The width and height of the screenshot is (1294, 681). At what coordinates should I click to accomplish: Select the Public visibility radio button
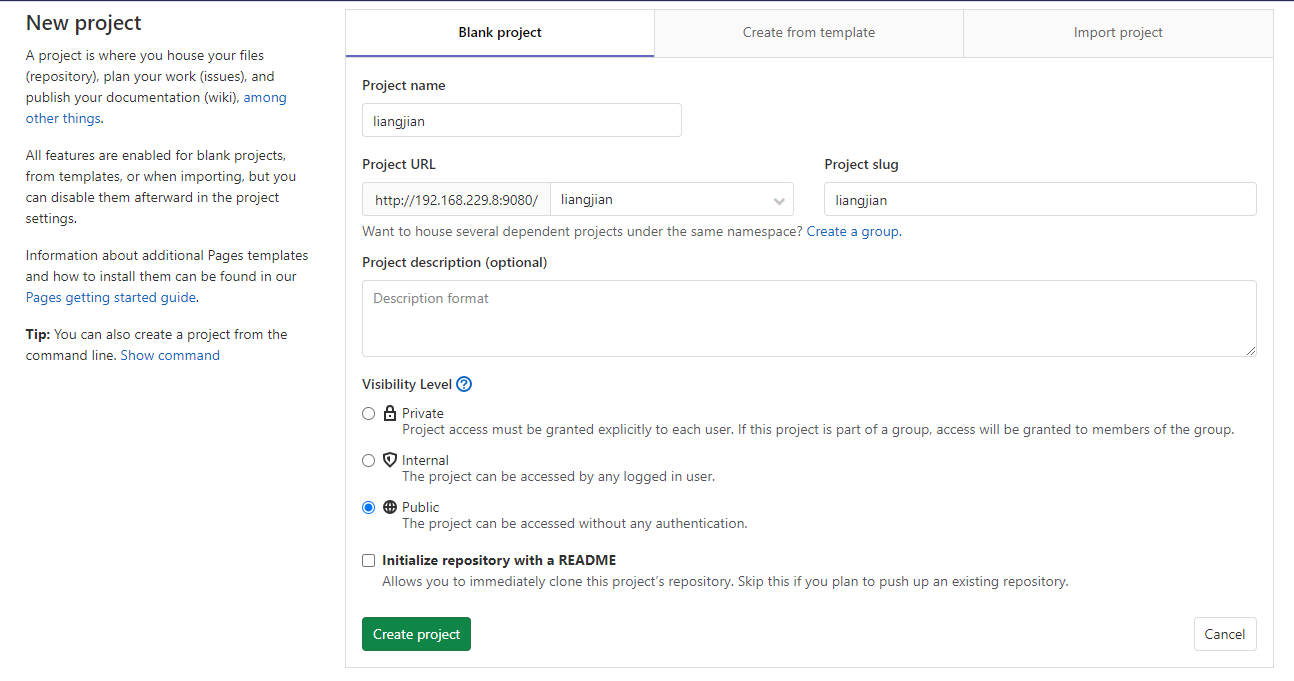369,507
